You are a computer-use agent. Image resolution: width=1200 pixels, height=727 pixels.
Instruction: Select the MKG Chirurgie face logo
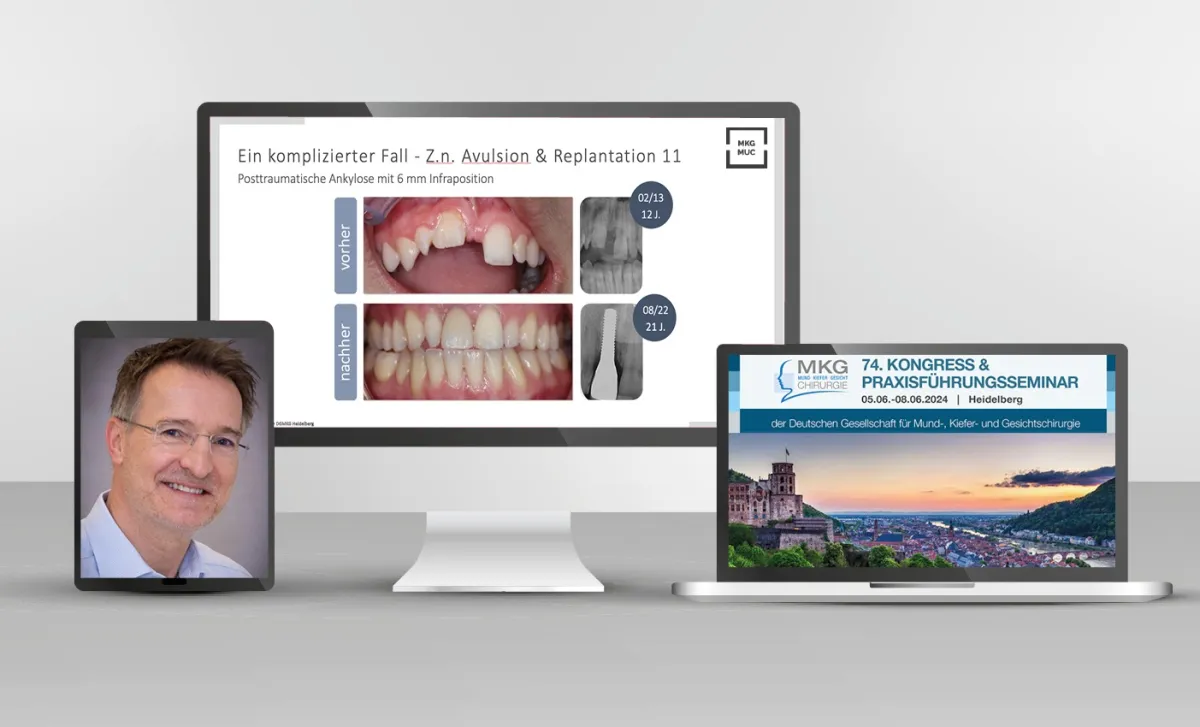pos(786,375)
